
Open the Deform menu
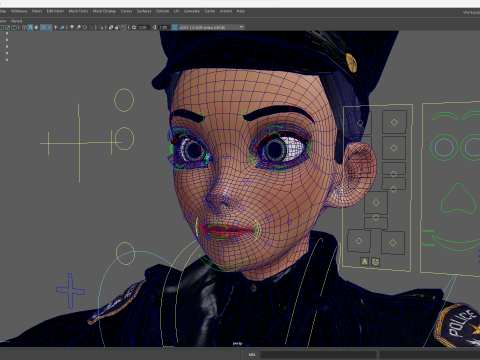pos(162,11)
